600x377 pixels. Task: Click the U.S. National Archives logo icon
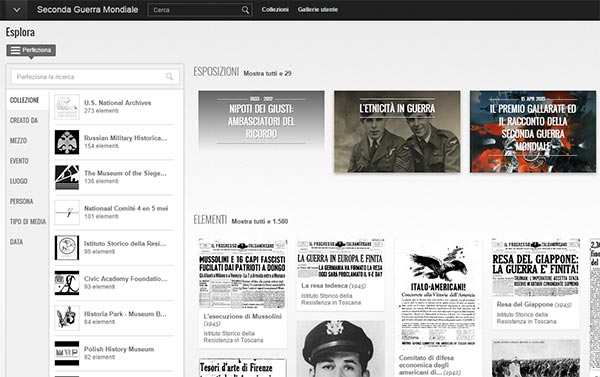pyautogui.click(x=67, y=107)
